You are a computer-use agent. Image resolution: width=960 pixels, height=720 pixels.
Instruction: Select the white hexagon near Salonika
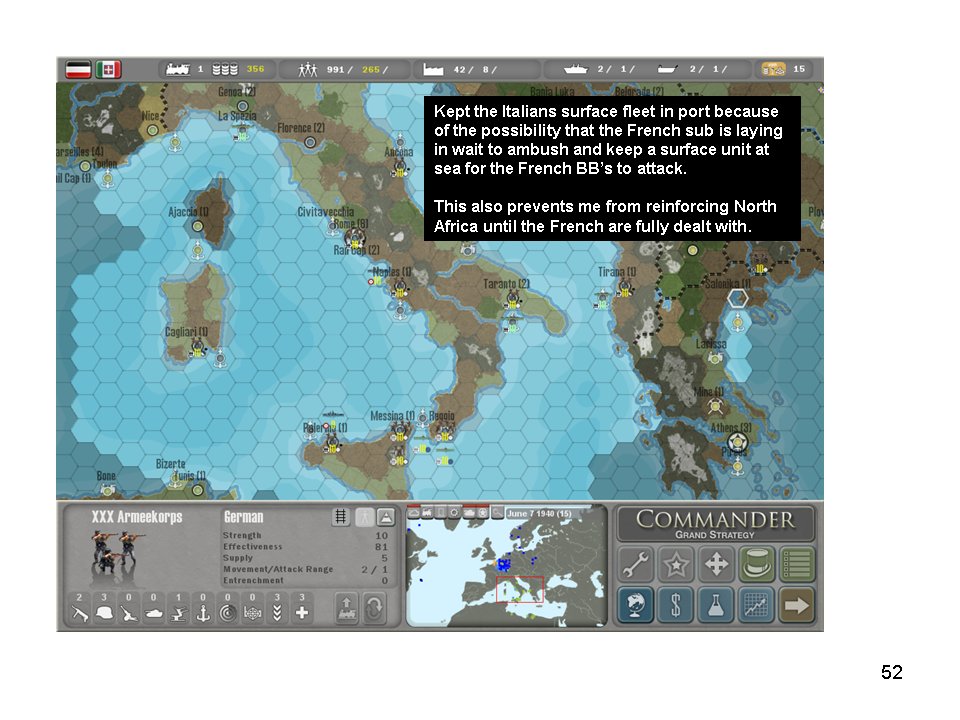(x=738, y=298)
